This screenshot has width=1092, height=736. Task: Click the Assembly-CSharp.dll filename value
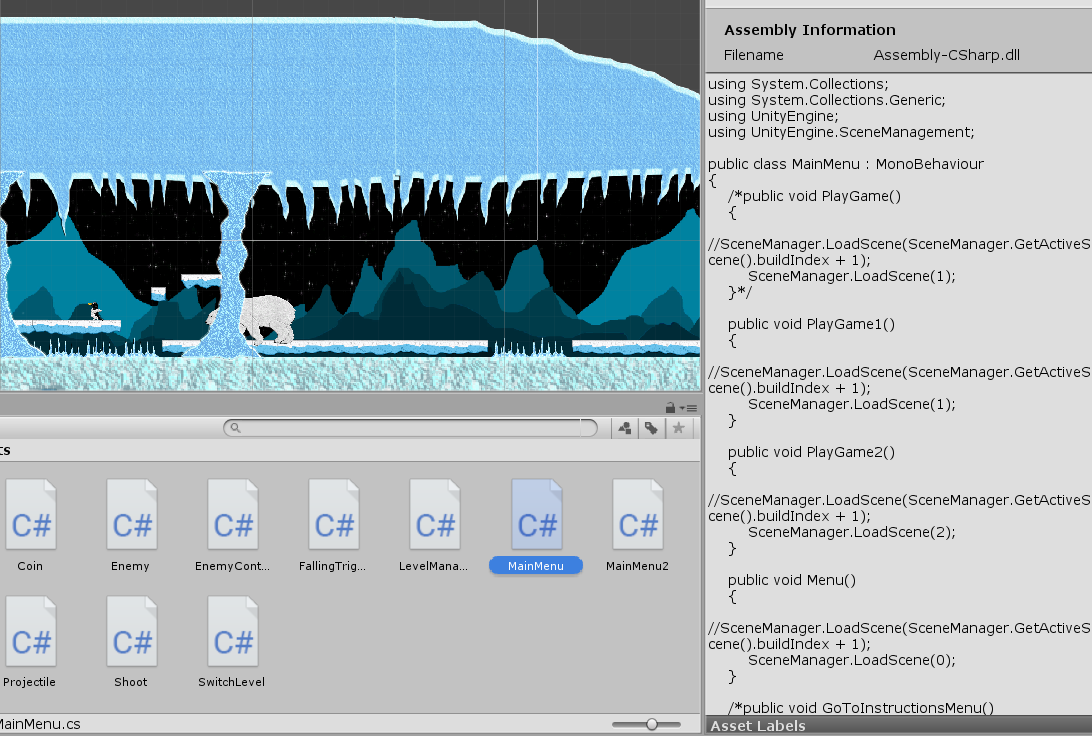946,55
